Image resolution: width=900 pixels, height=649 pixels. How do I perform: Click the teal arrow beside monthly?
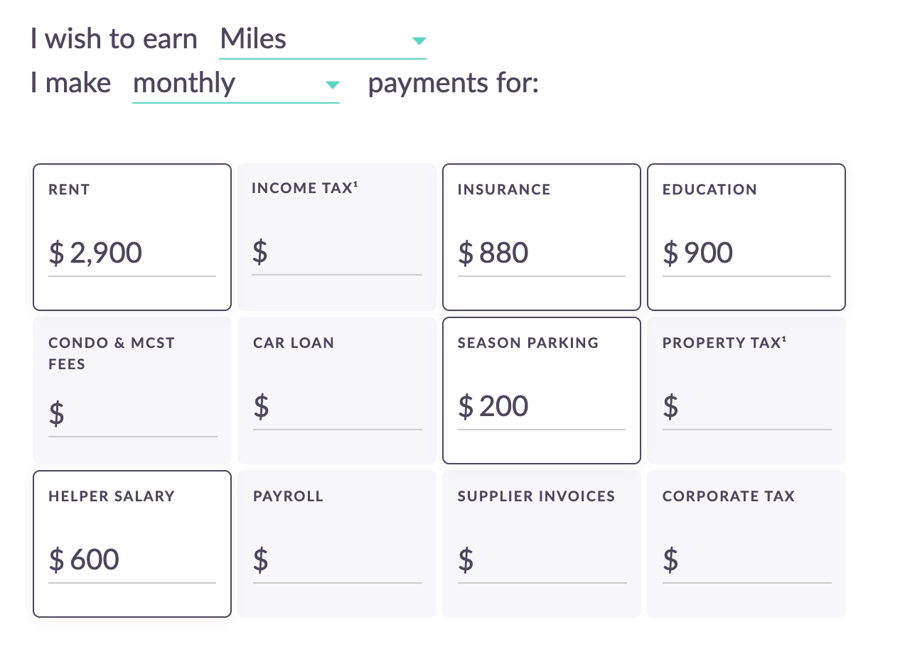point(333,85)
